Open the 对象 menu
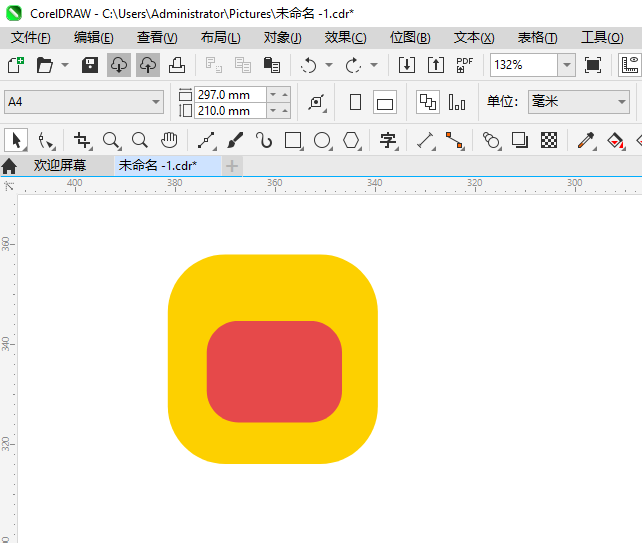This screenshot has width=642, height=543. (x=283, y=38)
